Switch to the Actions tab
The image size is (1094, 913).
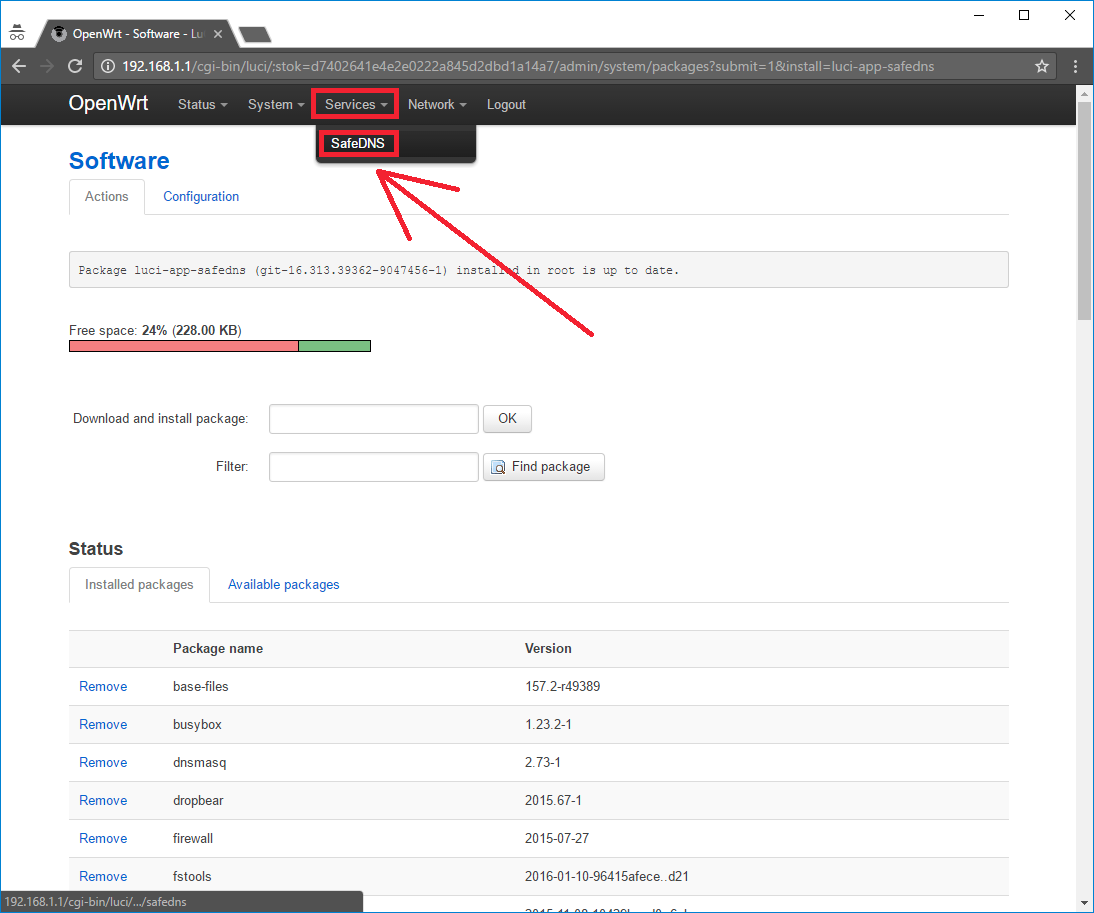(107, 197)
